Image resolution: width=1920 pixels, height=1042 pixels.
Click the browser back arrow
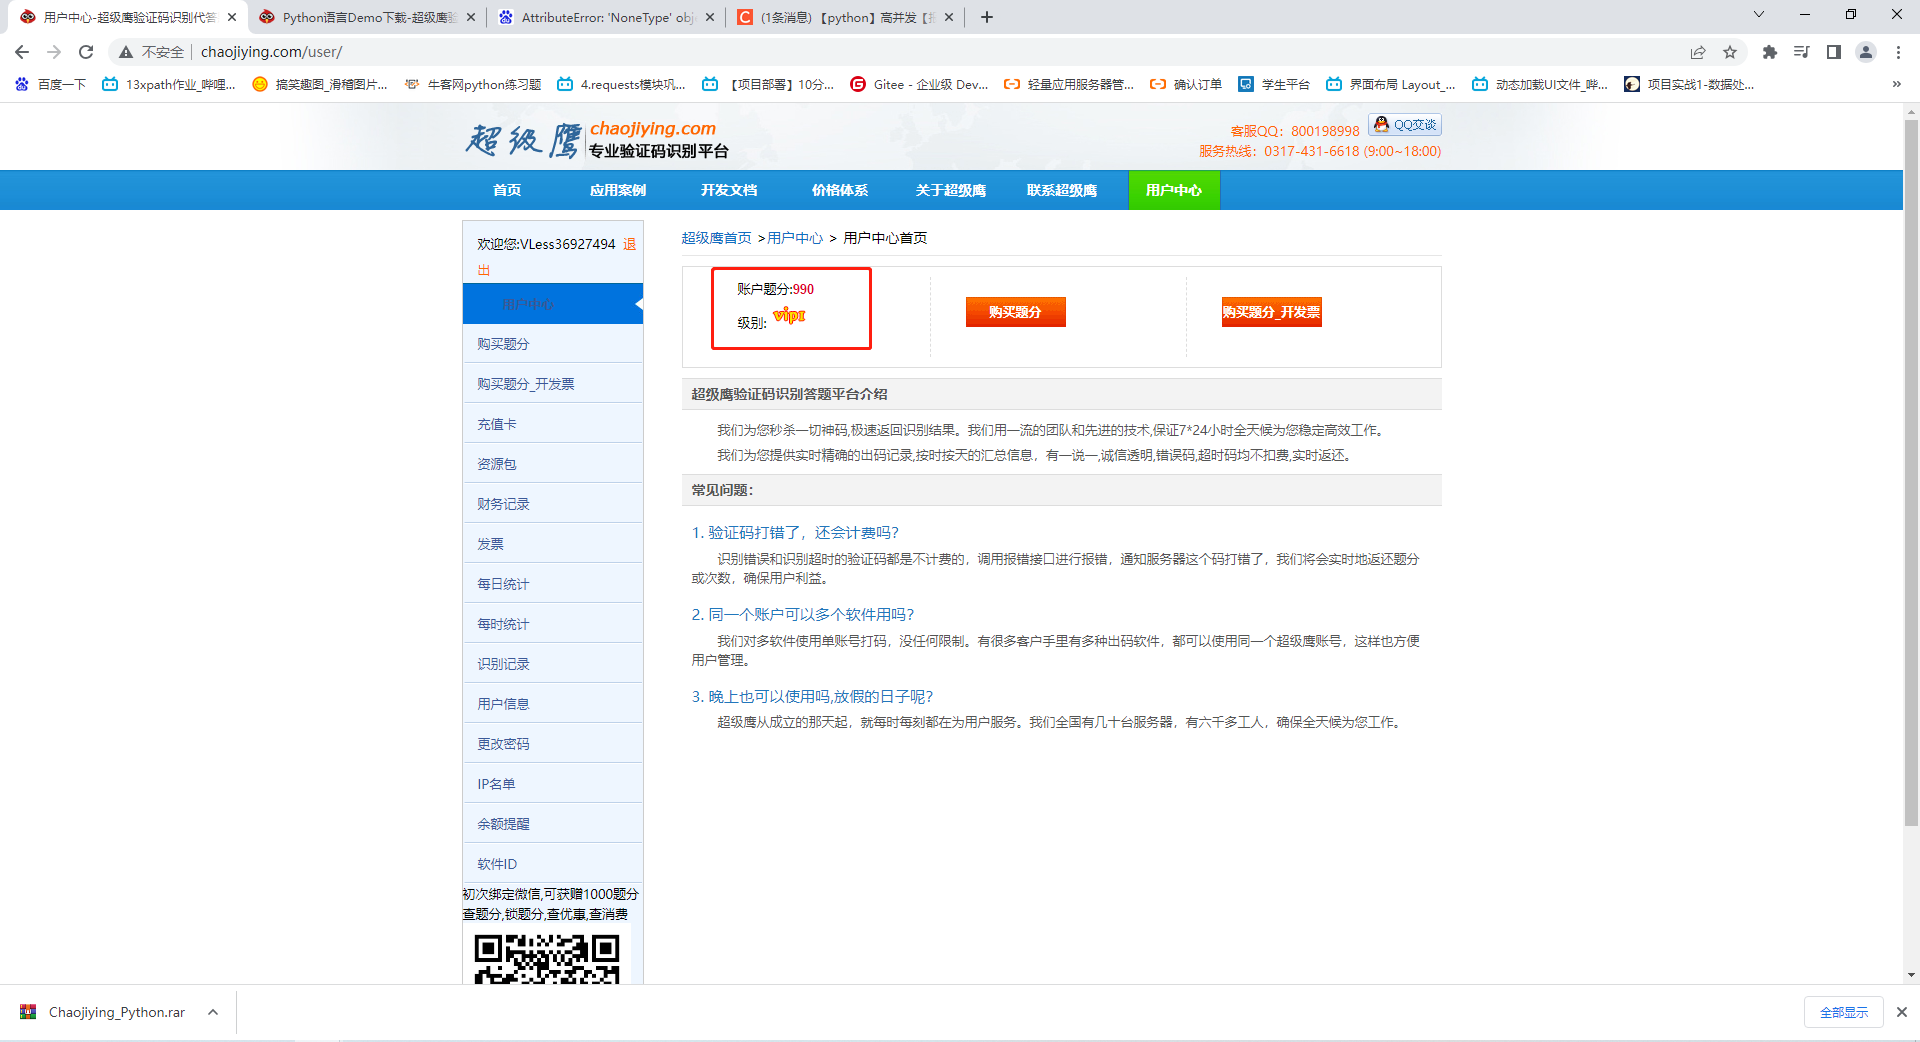[x=22, y=52]
